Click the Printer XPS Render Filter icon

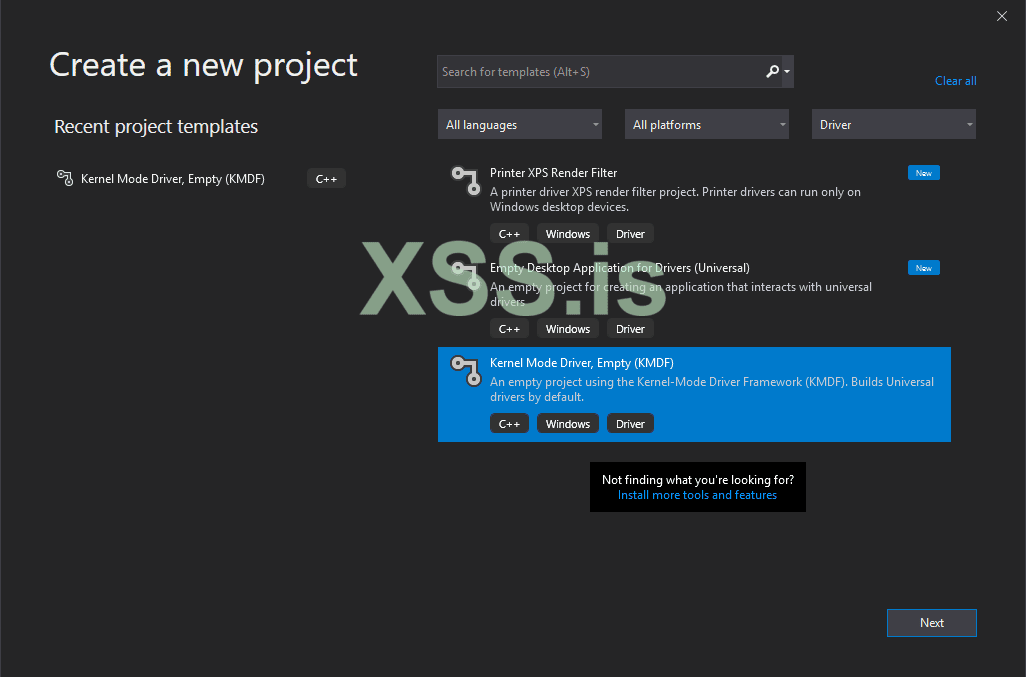466,181
